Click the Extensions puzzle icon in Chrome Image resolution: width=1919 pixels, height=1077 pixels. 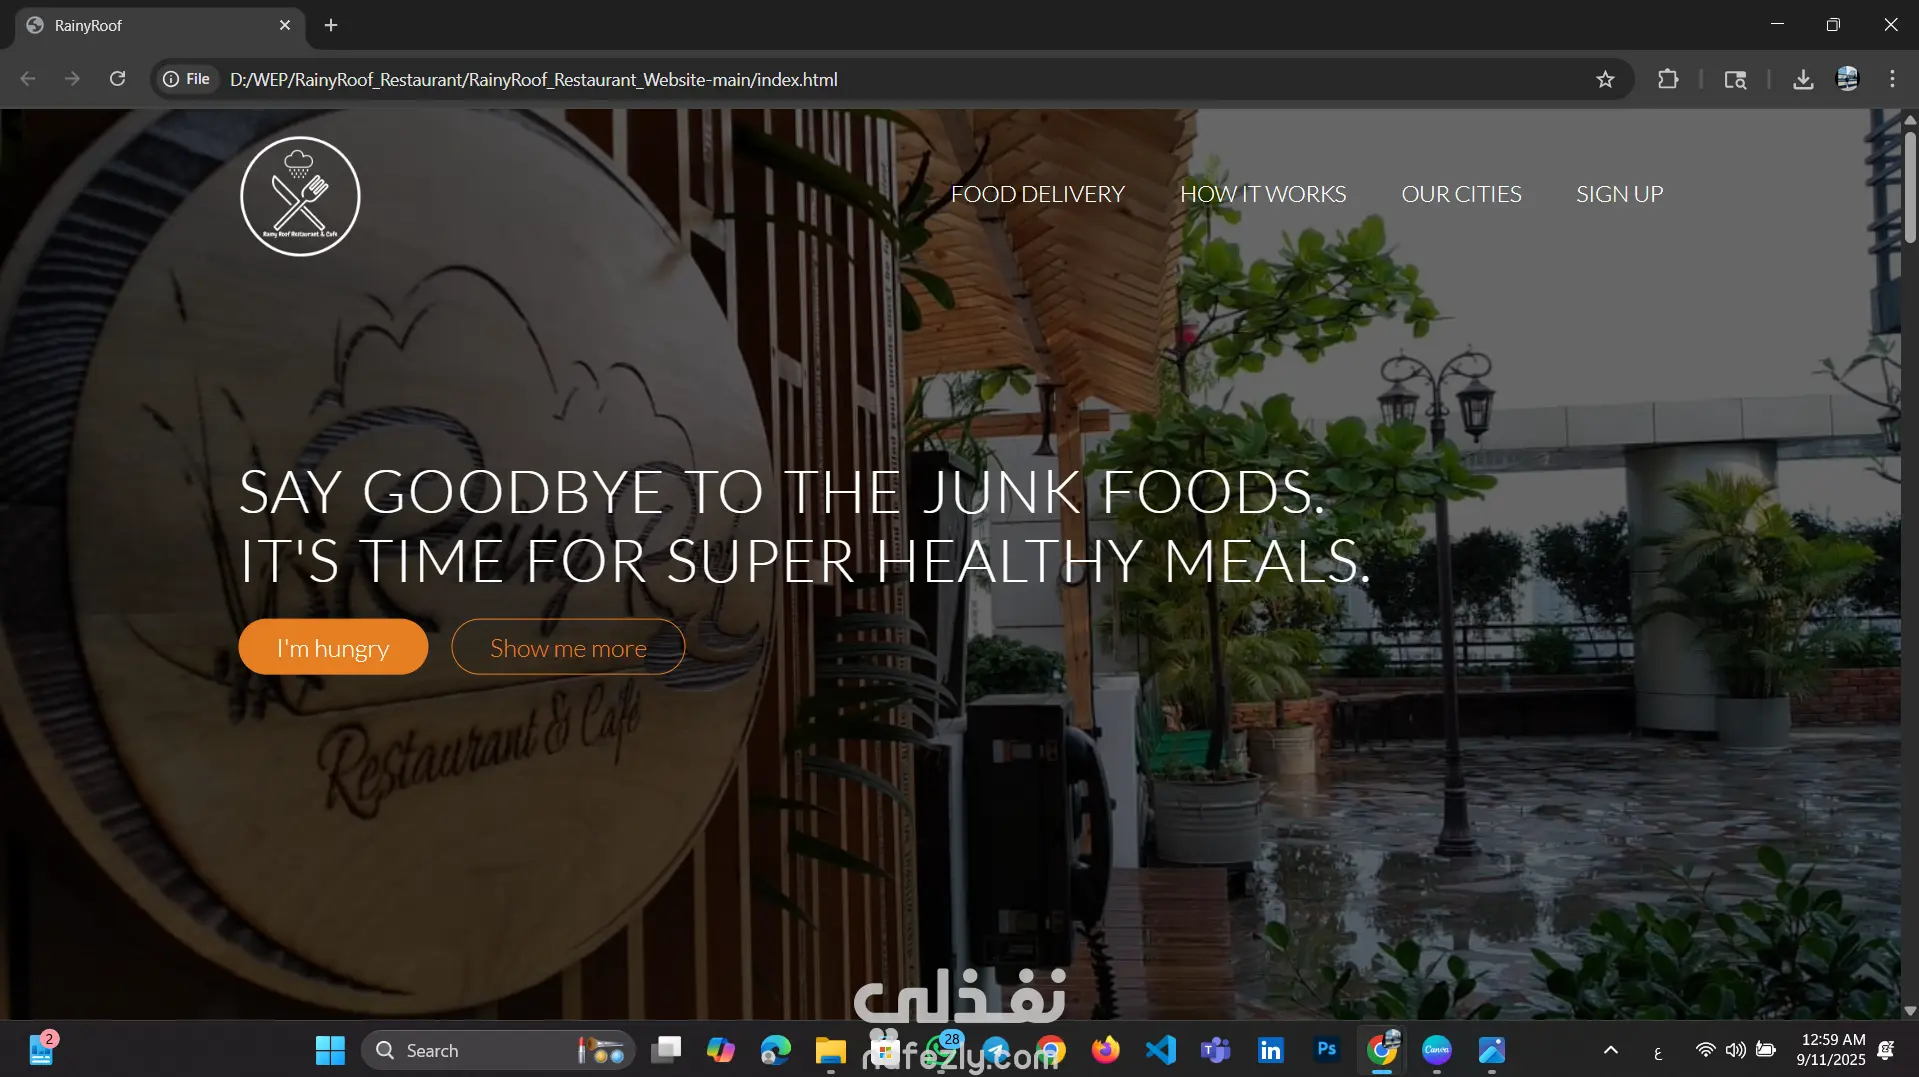click(x=1668, y=79)
